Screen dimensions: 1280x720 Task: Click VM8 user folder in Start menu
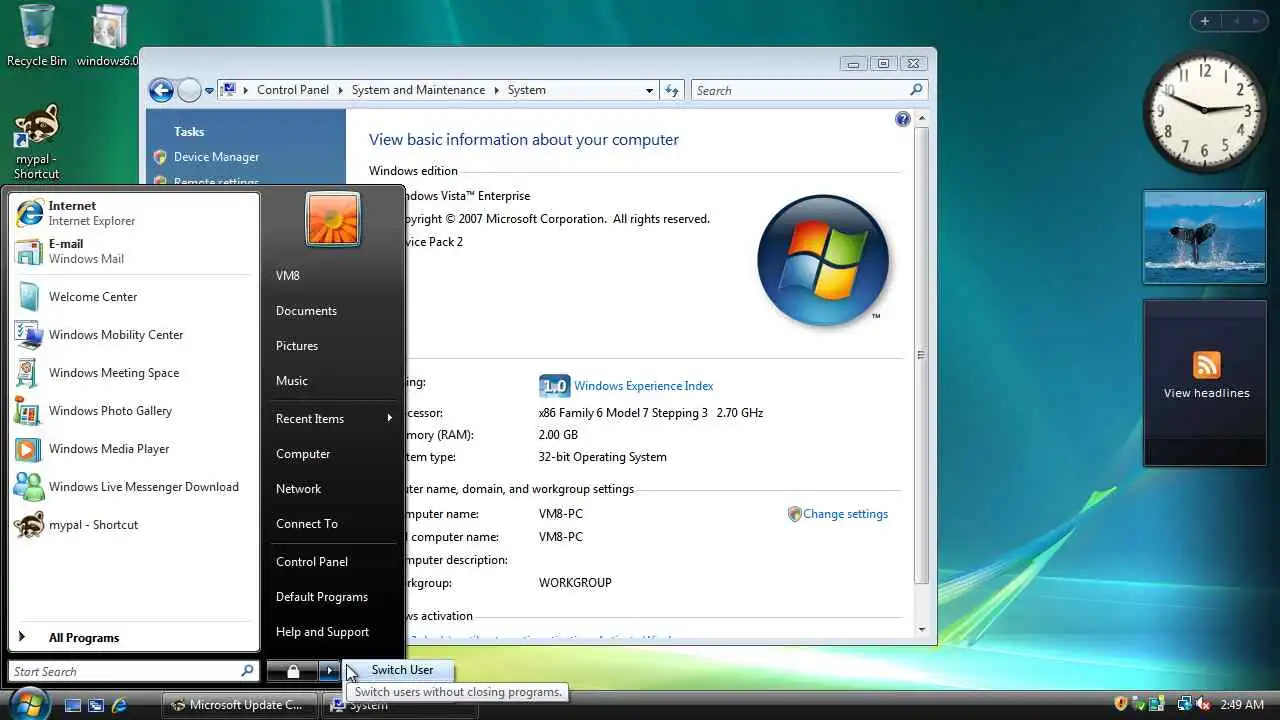tap(288, 276)
